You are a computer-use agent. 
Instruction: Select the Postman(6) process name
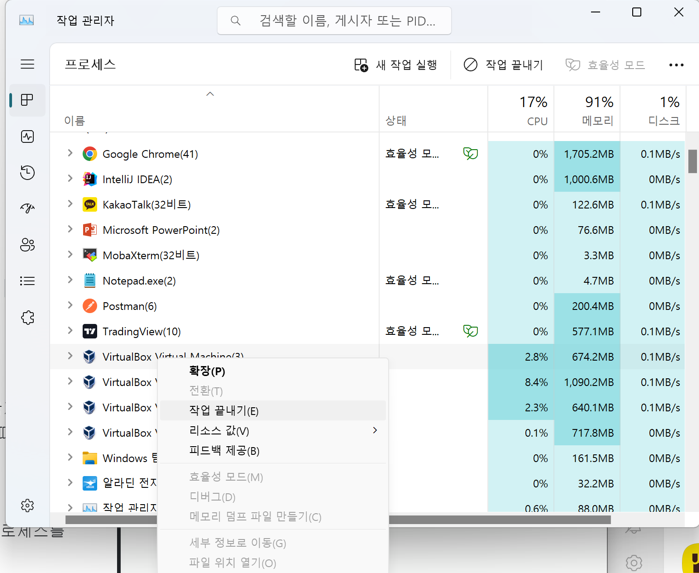coord(130,306)
